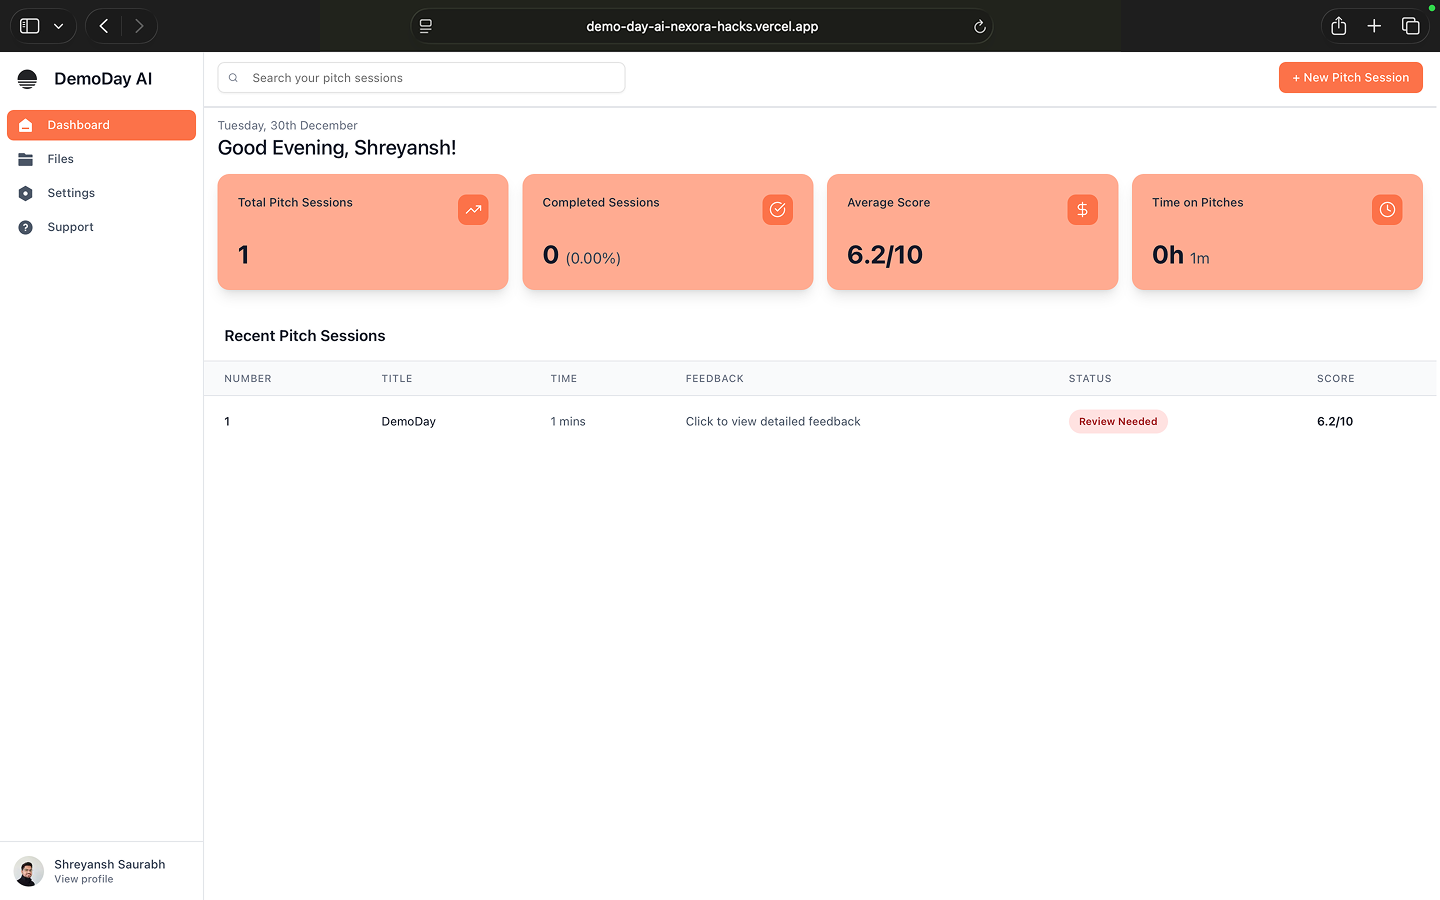The height and width of the screenshot is (900, 1440).
Task: Open the DemoDay session title
Action: pos(409,422)
